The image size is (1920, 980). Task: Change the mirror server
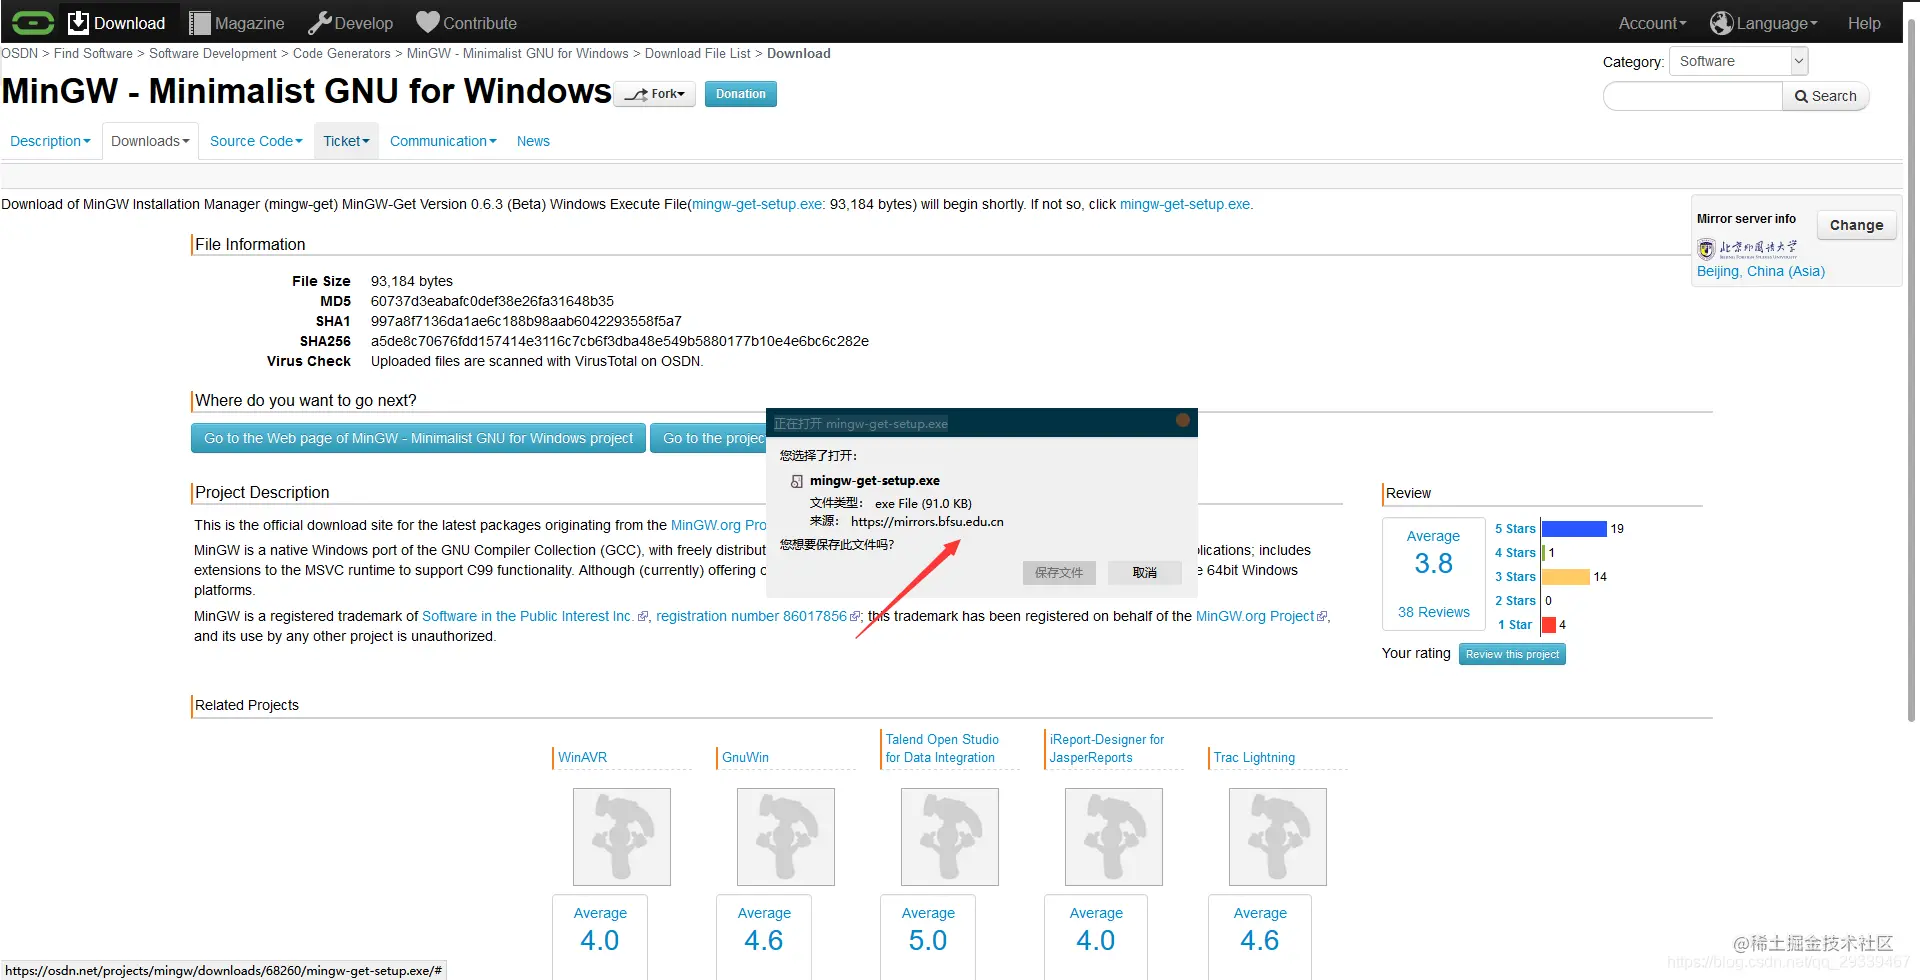tap(1856, 226)
